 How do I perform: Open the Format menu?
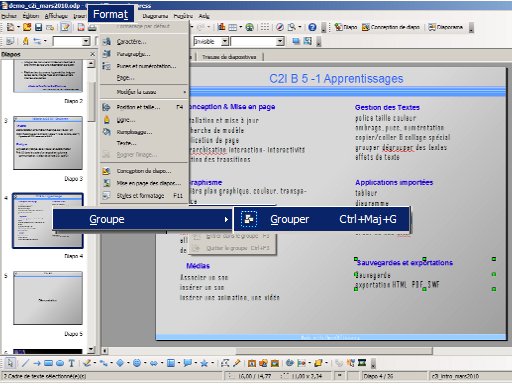click(111, 14)
